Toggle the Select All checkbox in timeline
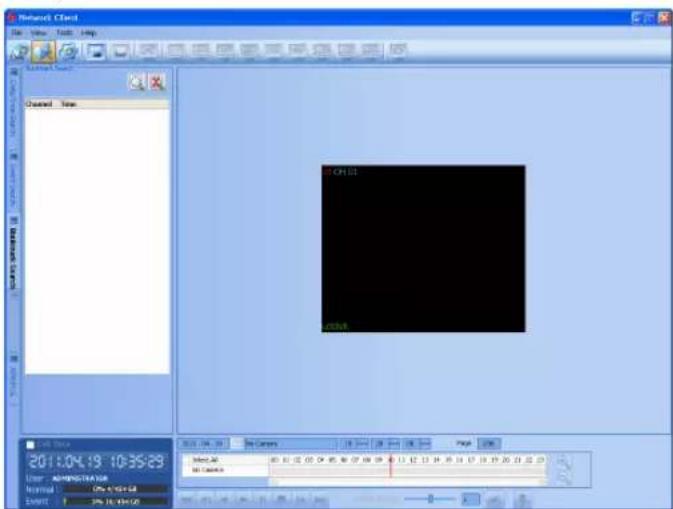This screenshot has width=673, height=509. point(187,460)
